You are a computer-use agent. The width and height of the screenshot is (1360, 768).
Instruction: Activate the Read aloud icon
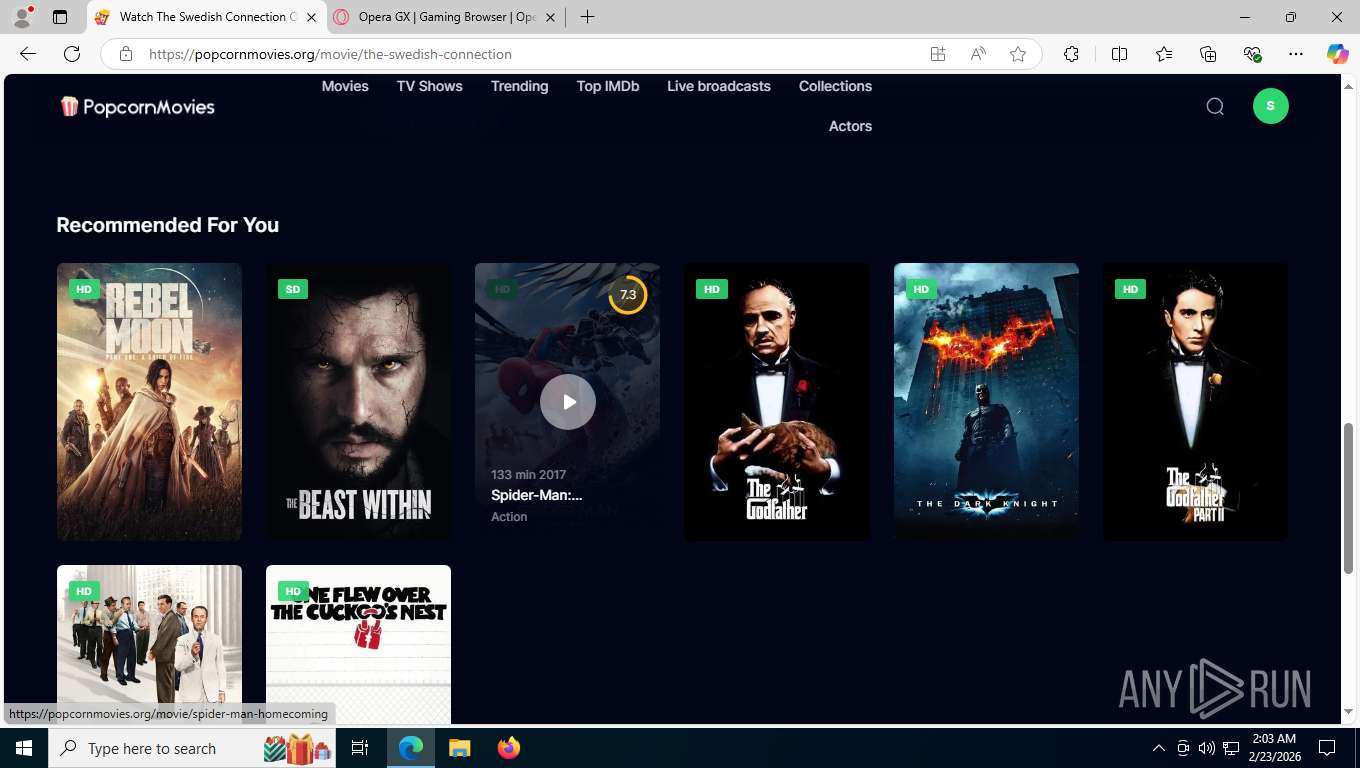tap(978, 54)
